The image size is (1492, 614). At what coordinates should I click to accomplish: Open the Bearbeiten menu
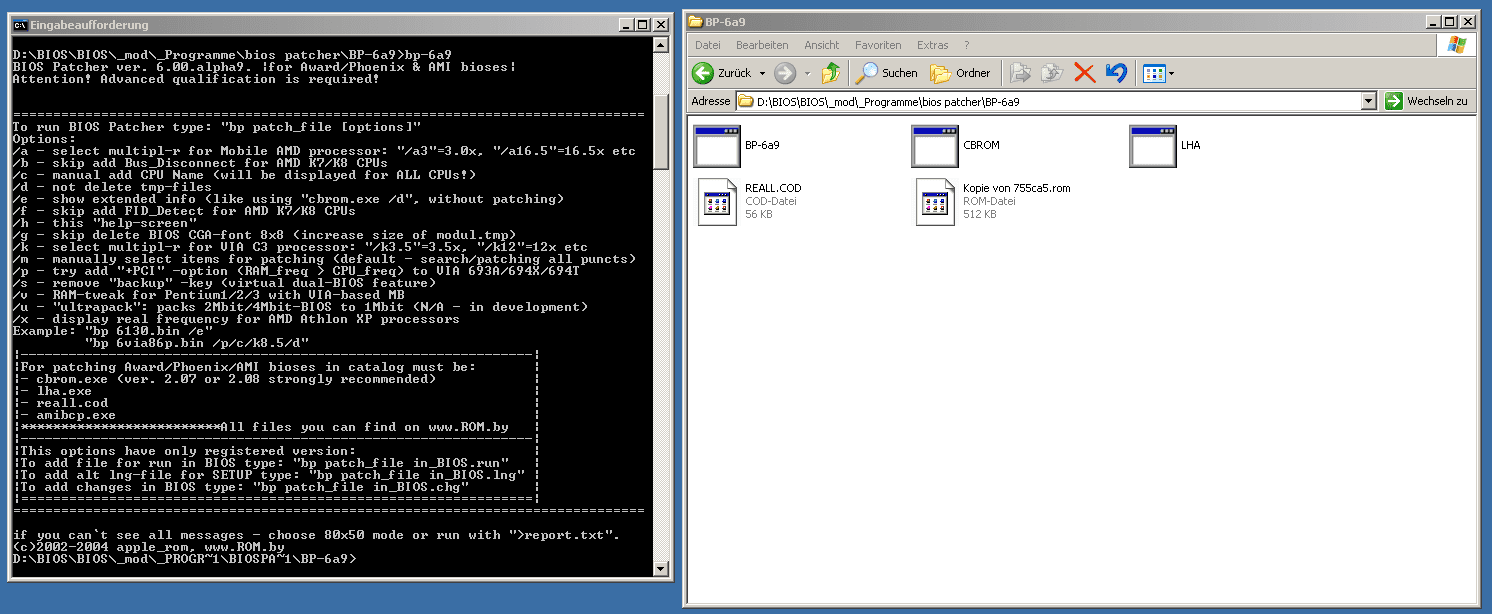pyautogui.click(x=762, y=45)
